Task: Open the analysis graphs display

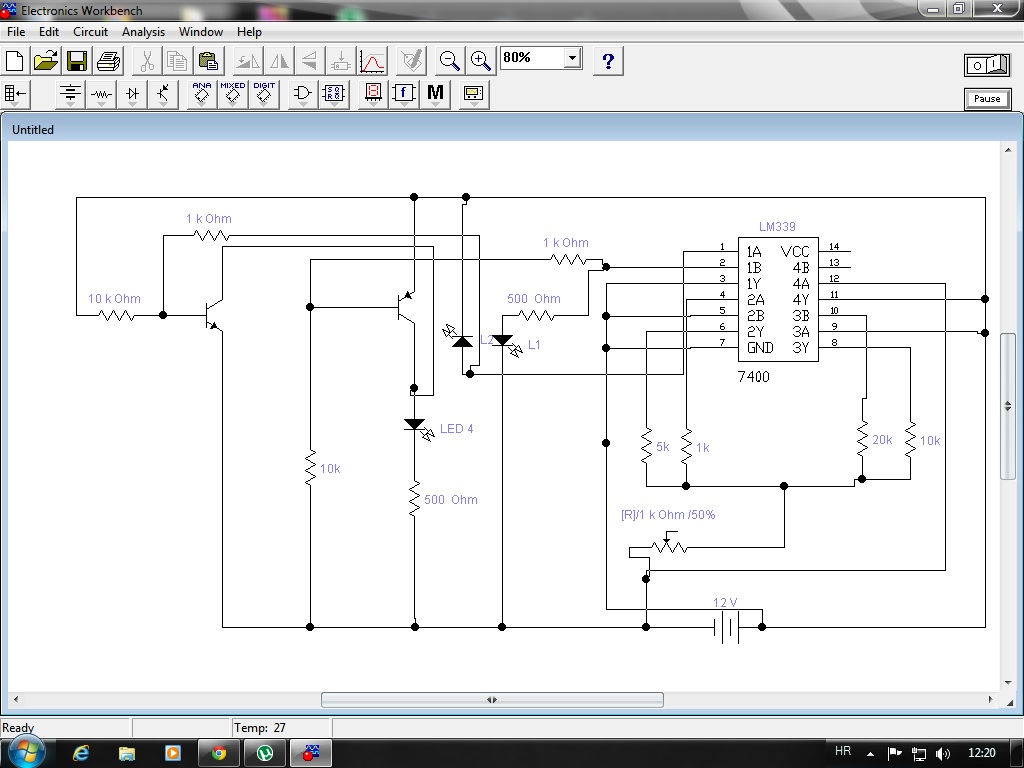Action: pyautogui.click(x=372, y=61)
